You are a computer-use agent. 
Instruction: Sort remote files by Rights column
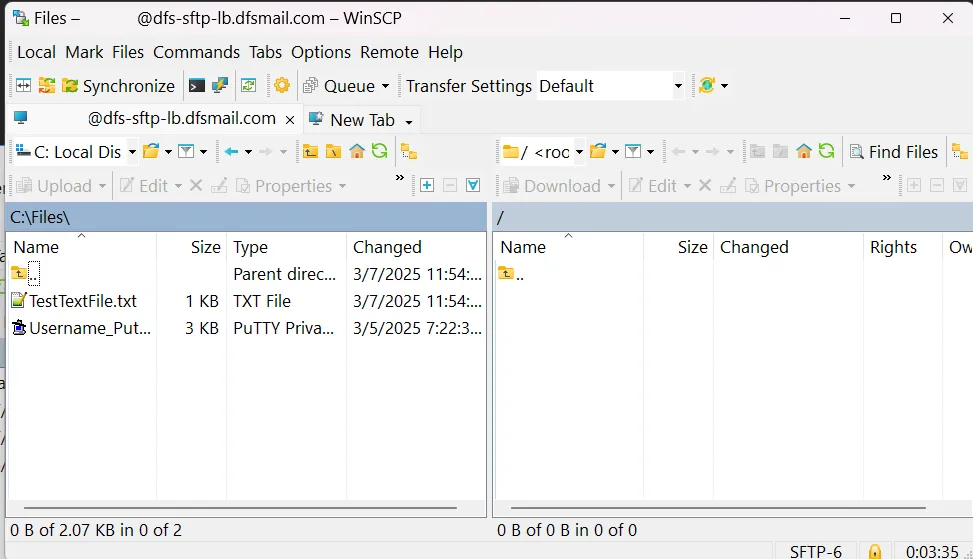click(x=902, y=247)
